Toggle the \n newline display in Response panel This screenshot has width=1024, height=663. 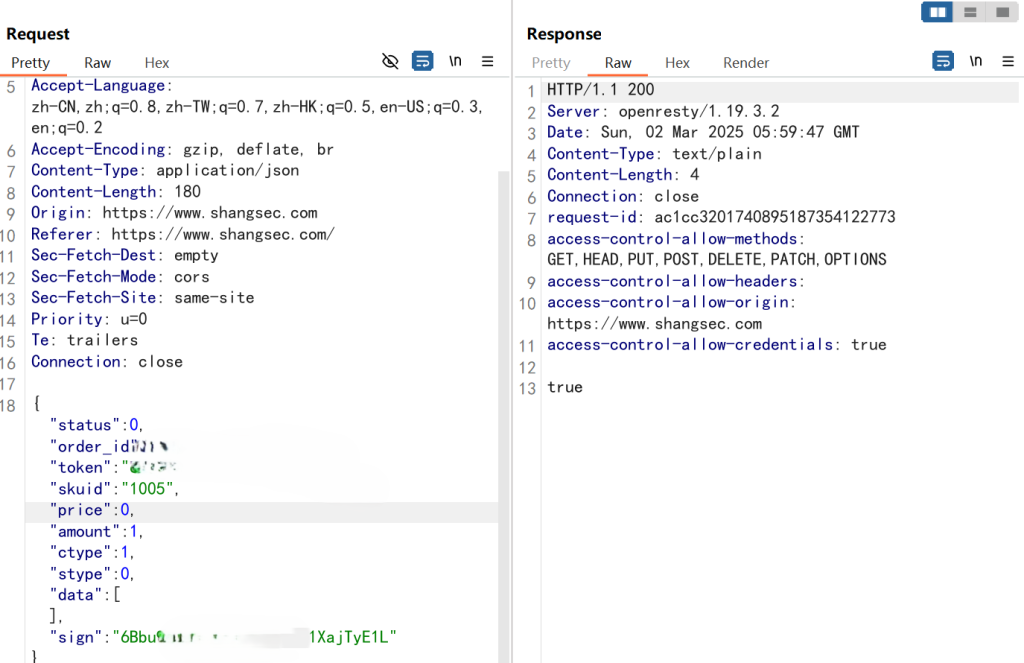(975, 62)
